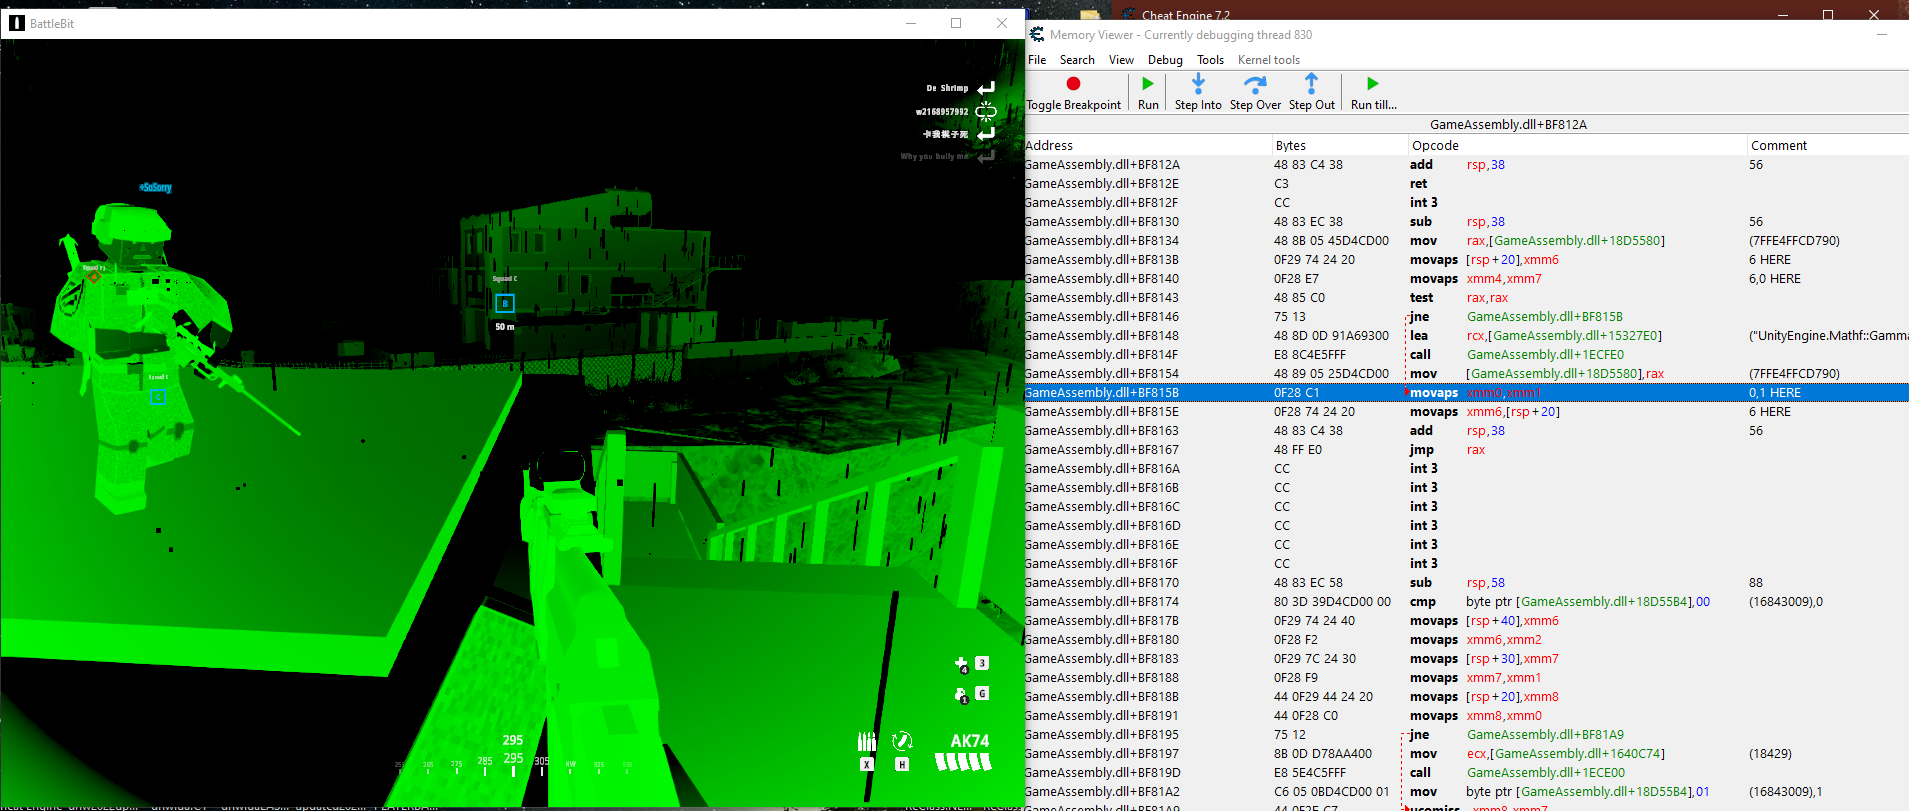Image resolution: width=1909 pixels, height=811 pixels.
Task: Click the UnityEngine.Mathf::Gamma comment
Action: [x=1828, y=336]
